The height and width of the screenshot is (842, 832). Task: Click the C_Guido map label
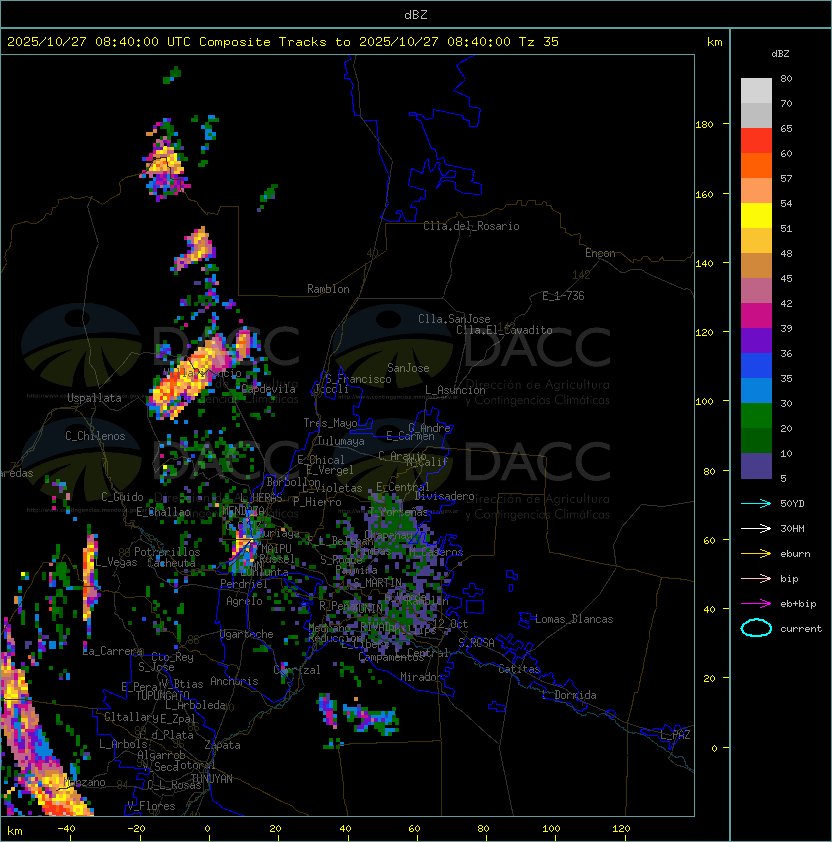coord(122,497)
